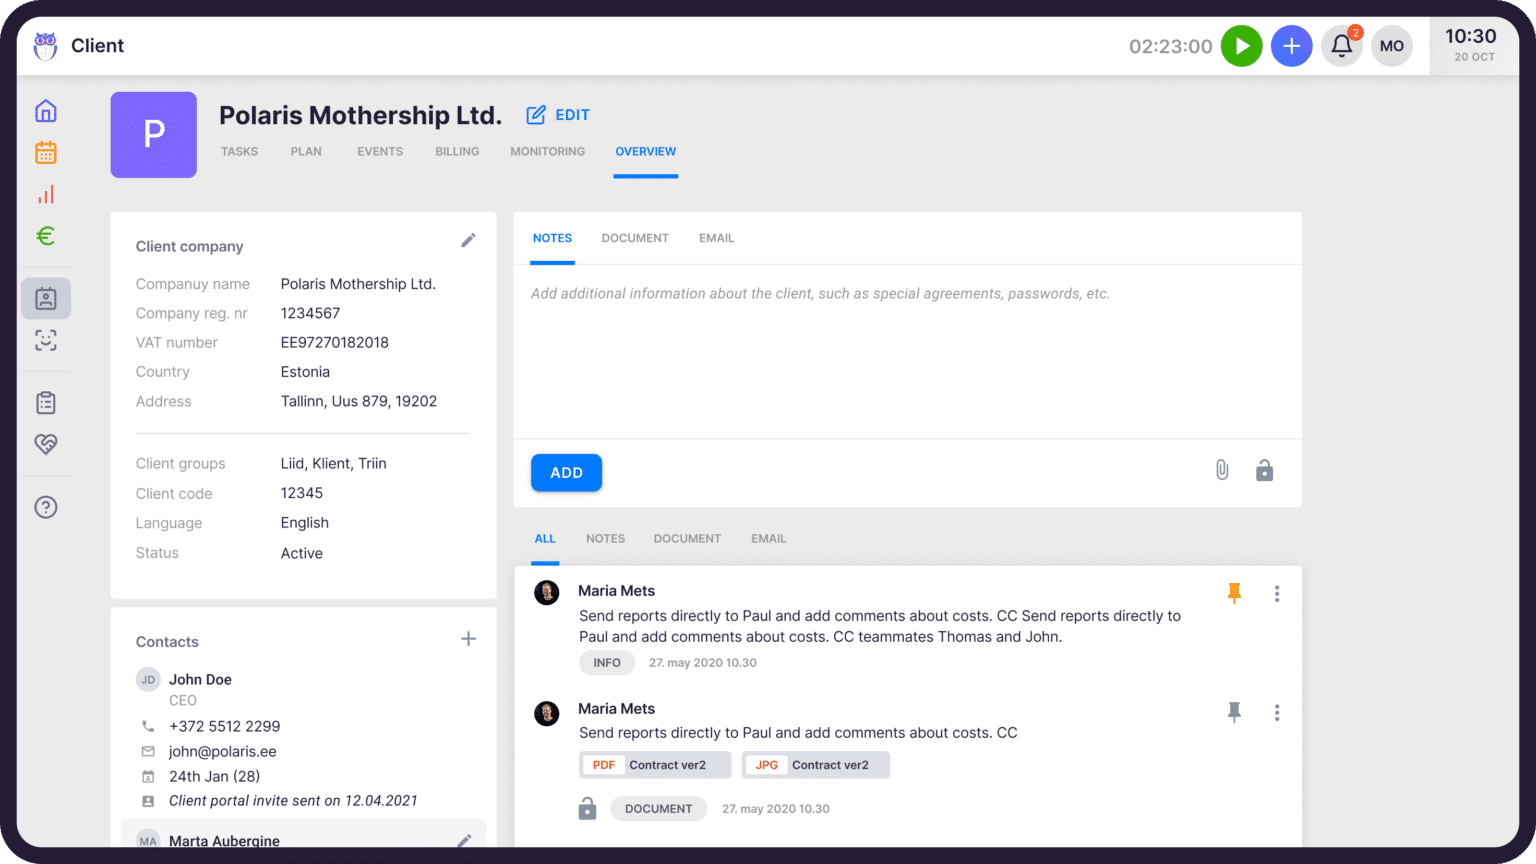Click the blue plus add button
Screen dimensions: 1536x864
tap(1292, 46)
